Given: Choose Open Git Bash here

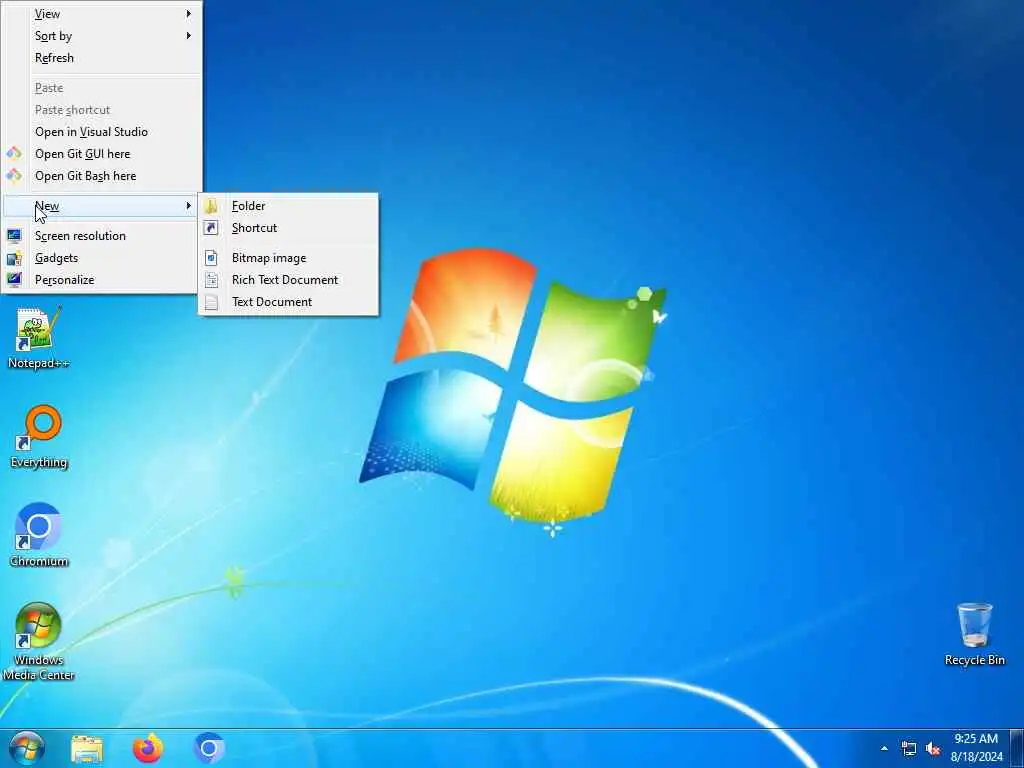Looking at the screenshot, I should pyautogui.click(x=101, y=176).
